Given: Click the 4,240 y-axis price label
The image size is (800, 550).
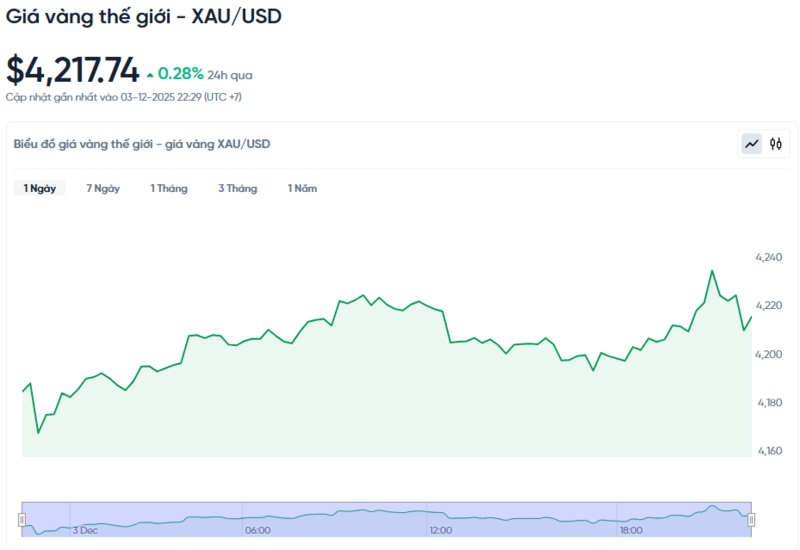Looking at the screenshot, I should 768,257.
